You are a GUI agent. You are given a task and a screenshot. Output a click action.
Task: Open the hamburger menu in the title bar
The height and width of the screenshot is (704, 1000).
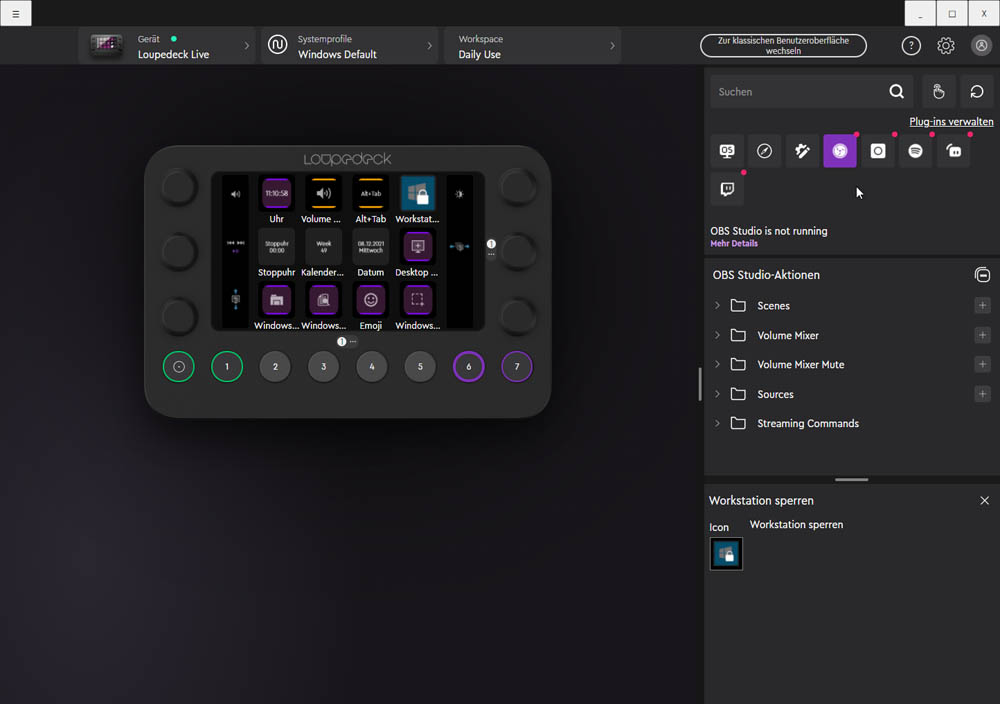(x=16, y=13)
